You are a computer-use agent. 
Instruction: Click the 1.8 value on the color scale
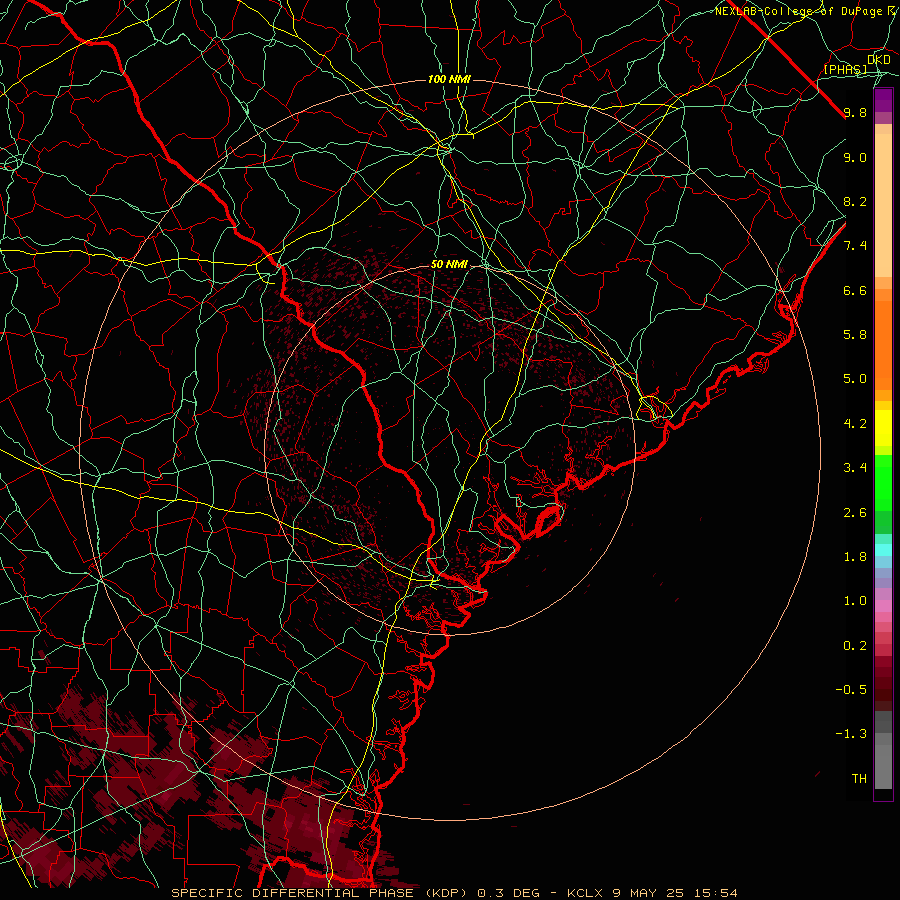[x=855, y=557]
